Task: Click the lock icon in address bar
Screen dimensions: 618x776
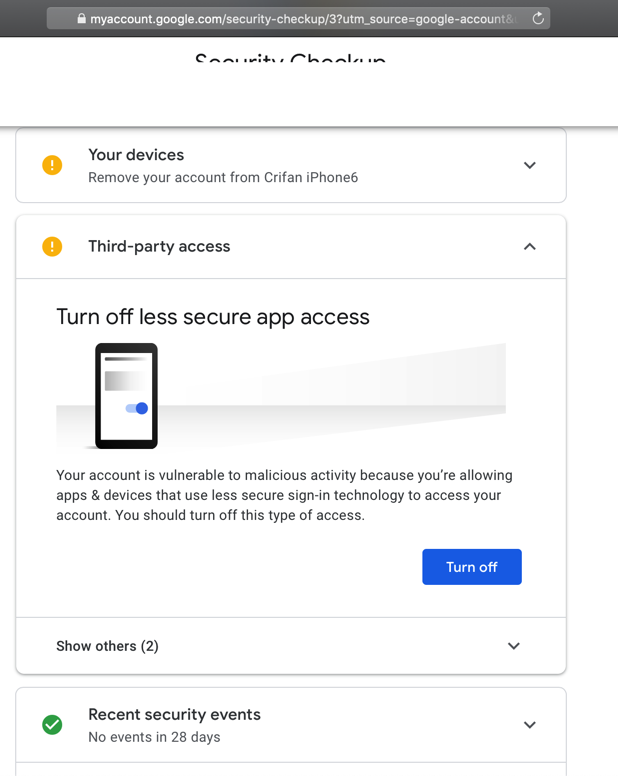Action: click(82, 19)
